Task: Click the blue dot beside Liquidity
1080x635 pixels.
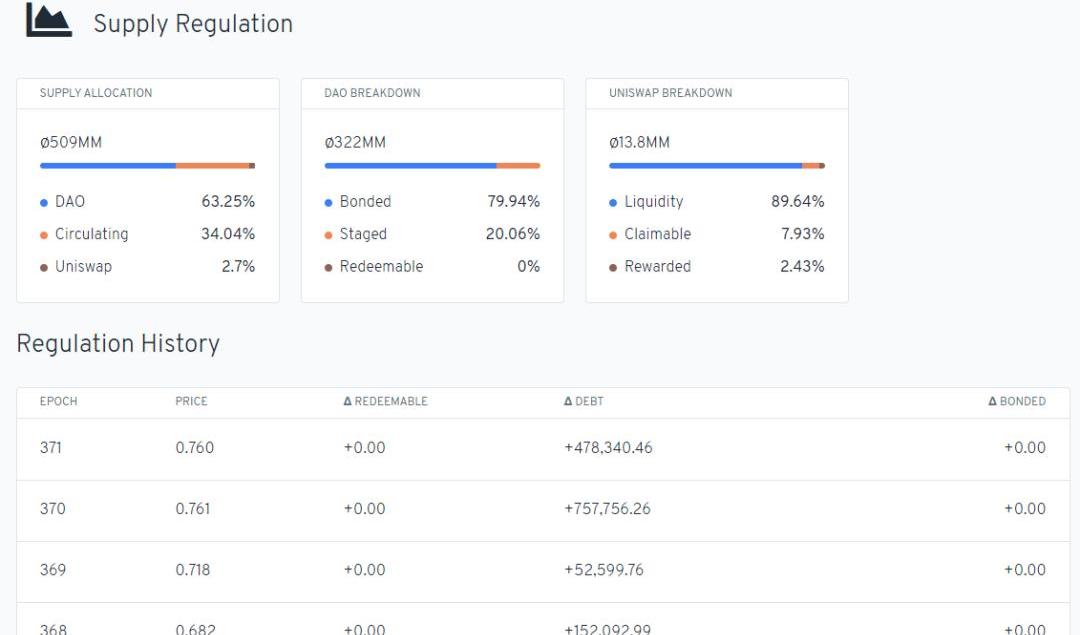Action: (613, 202)
